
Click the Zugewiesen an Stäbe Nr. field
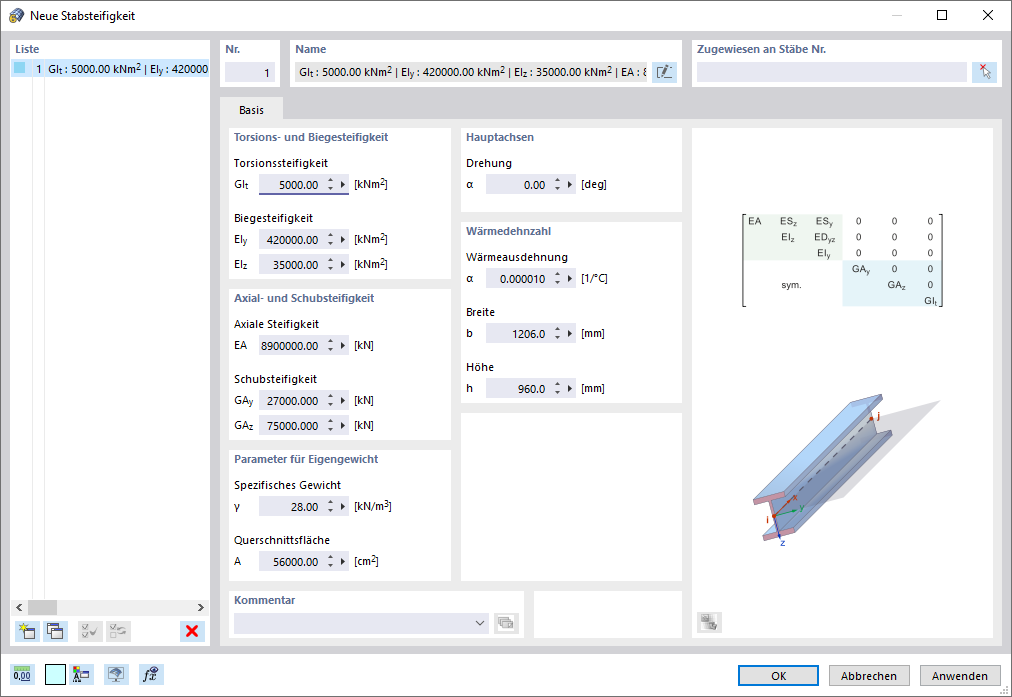pos(832,72)
